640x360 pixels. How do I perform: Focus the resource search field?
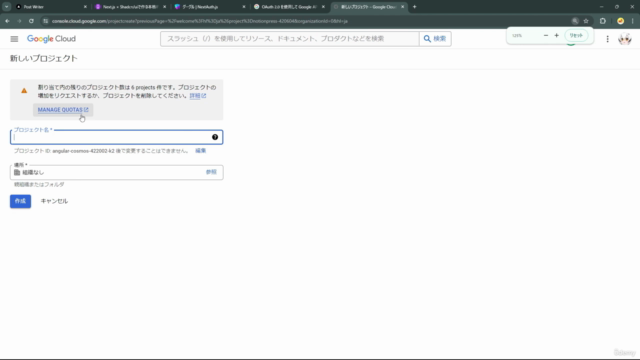tap(290, 39)
